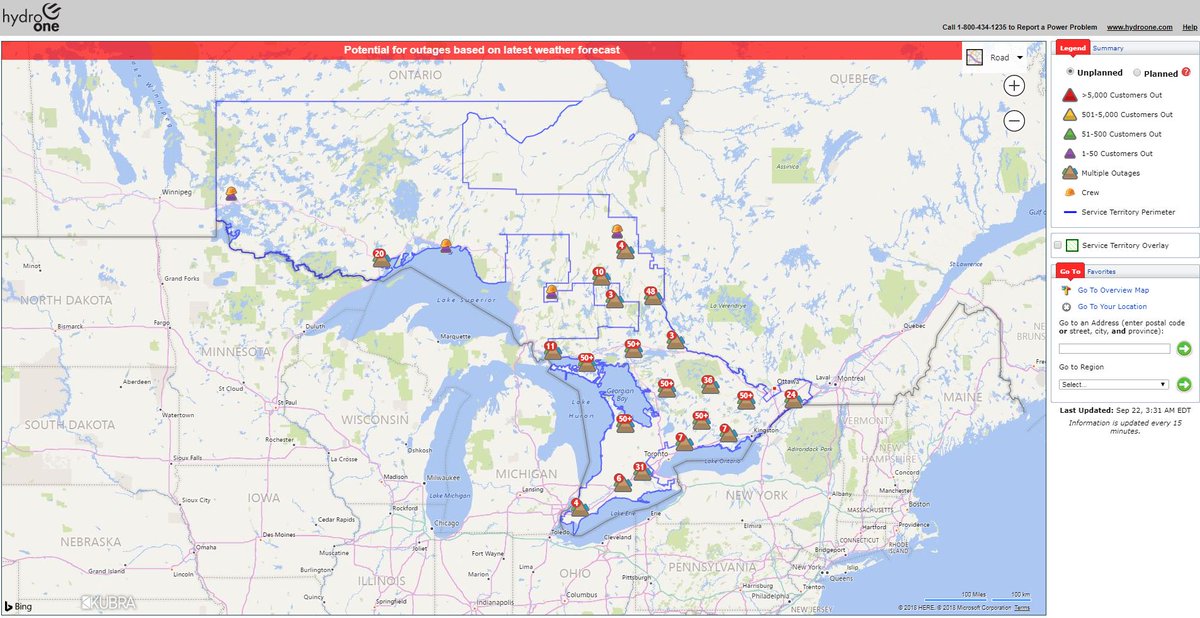Click the Help link in the top bar

pos(1191,27)
